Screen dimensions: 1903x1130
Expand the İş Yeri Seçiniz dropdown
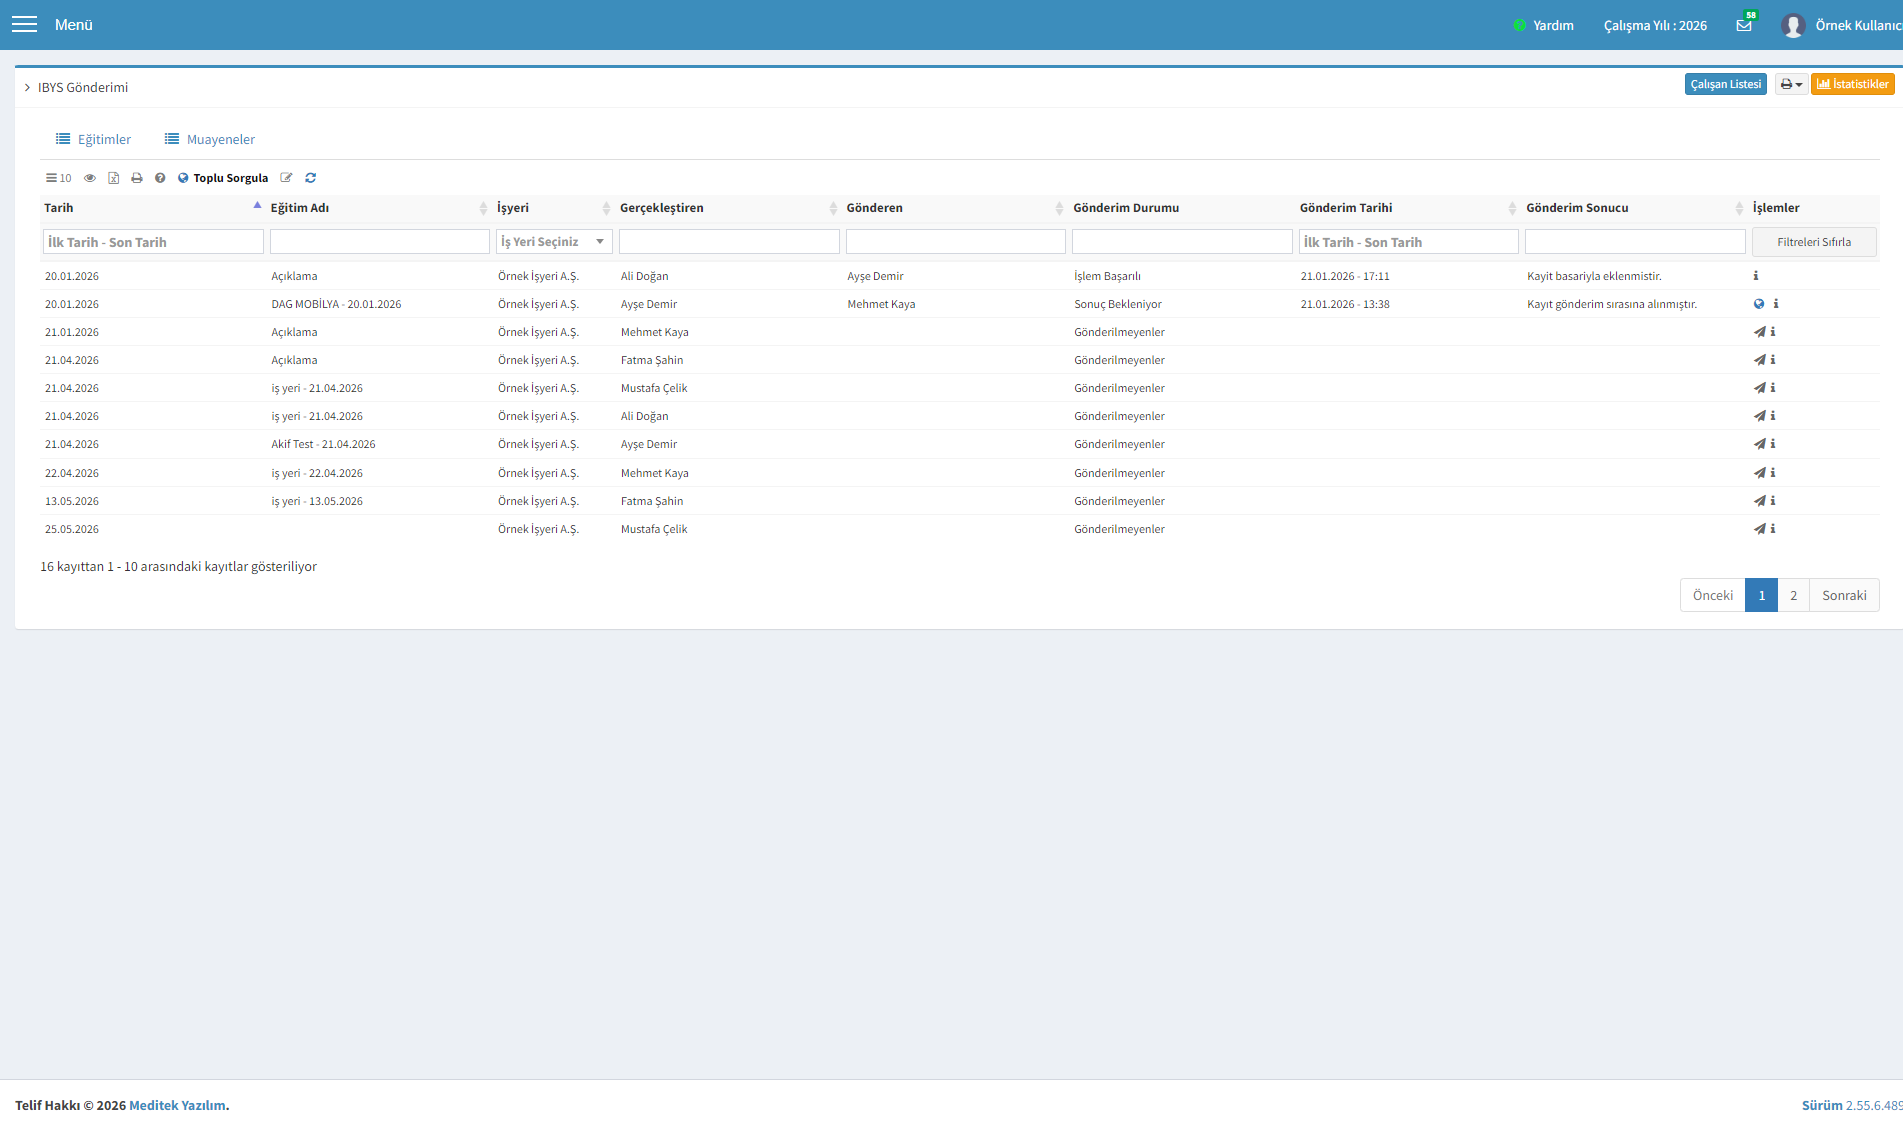(x=554, y=242)
